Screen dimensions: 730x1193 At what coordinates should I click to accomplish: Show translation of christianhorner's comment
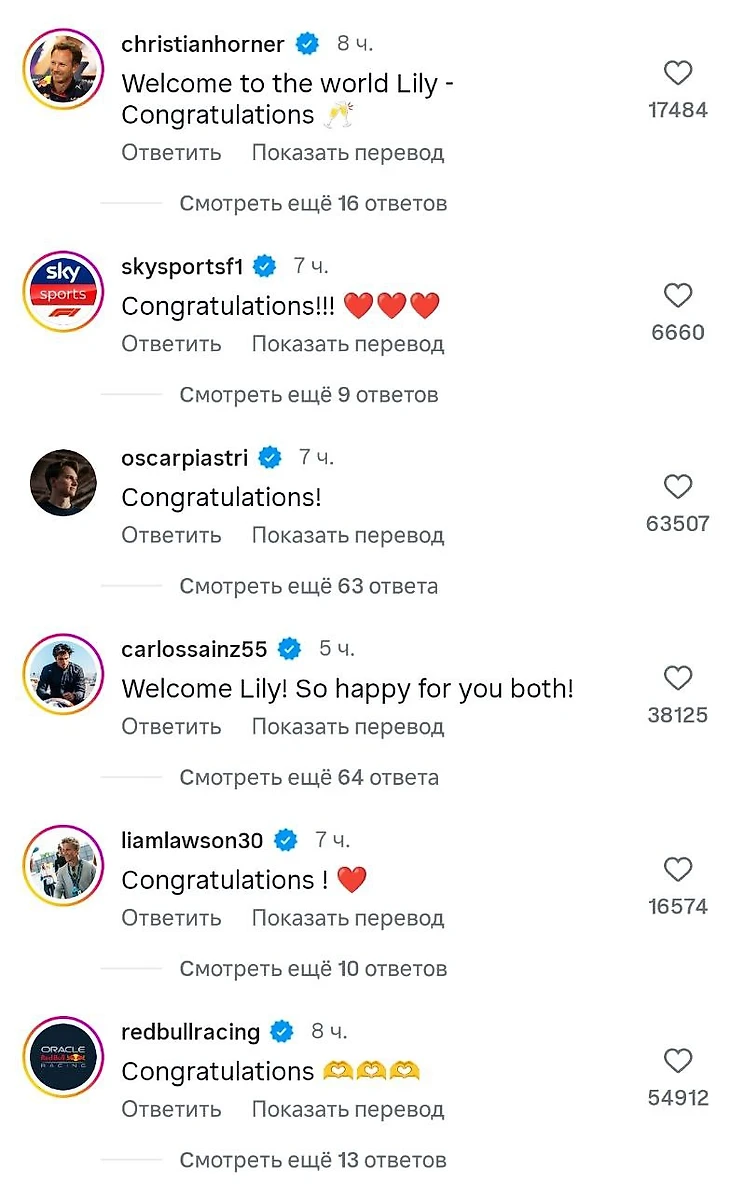pos(348,153)
